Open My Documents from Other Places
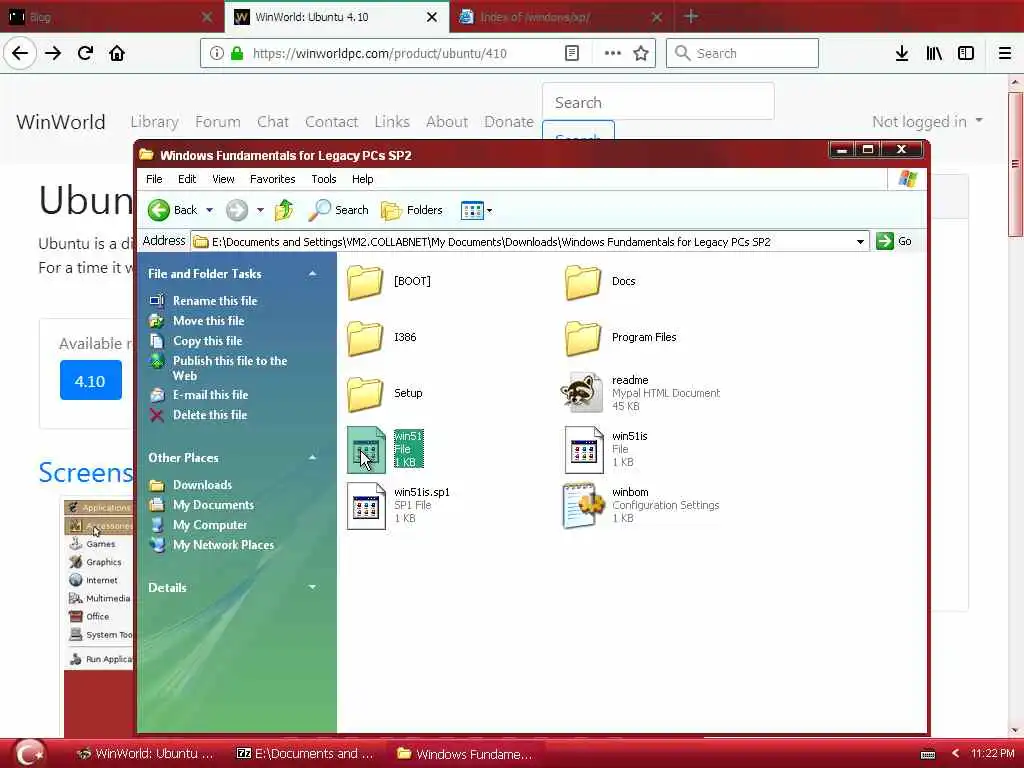 pyautogui.click(x=213, y=505)
